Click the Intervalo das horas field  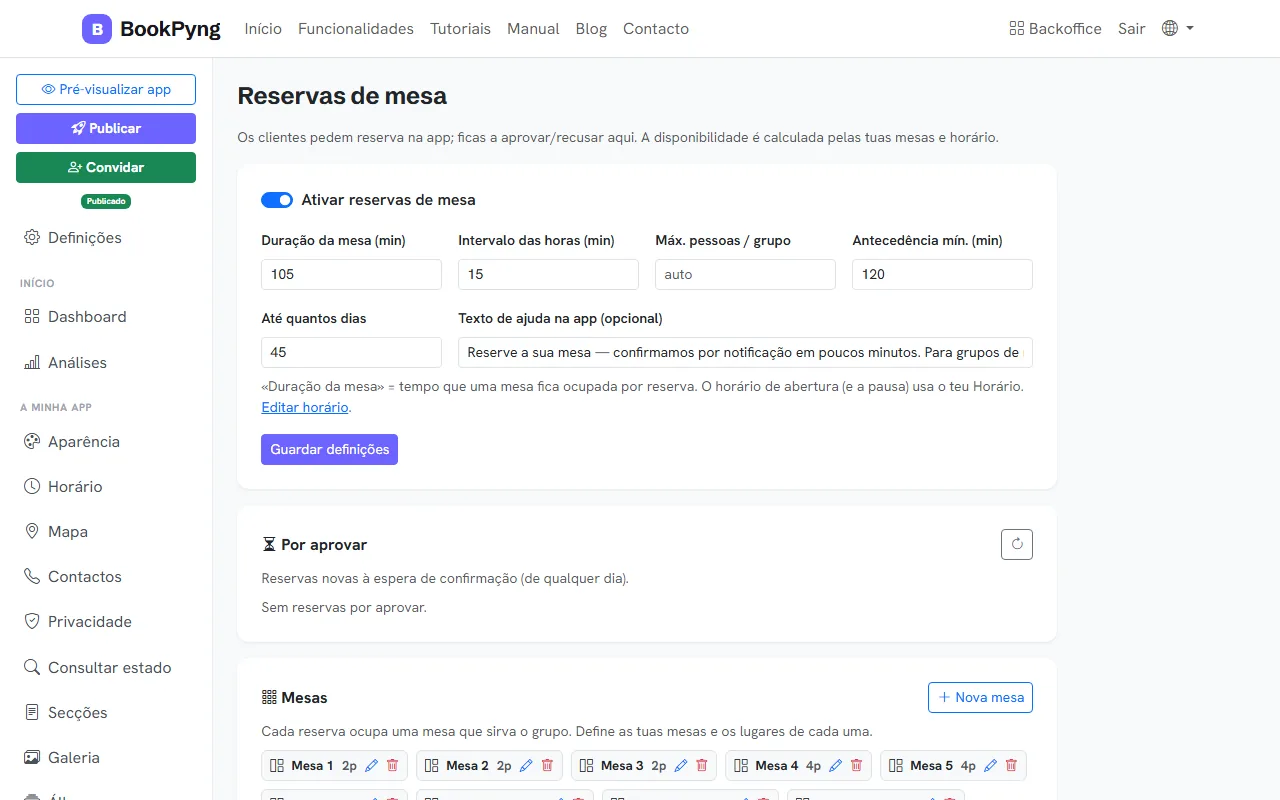548,274
